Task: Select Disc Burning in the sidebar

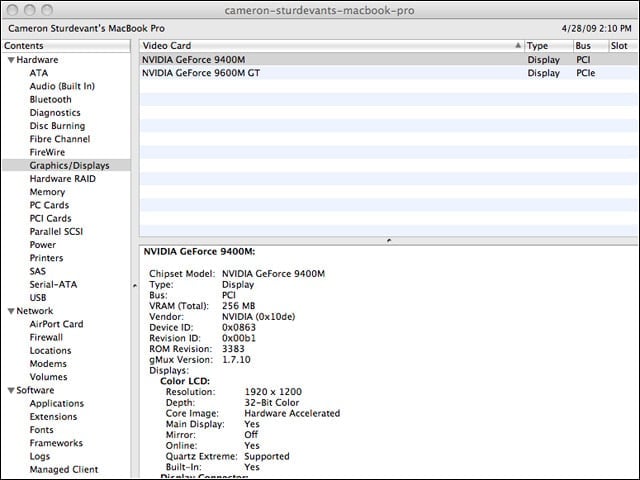Action: pos(57,126)
